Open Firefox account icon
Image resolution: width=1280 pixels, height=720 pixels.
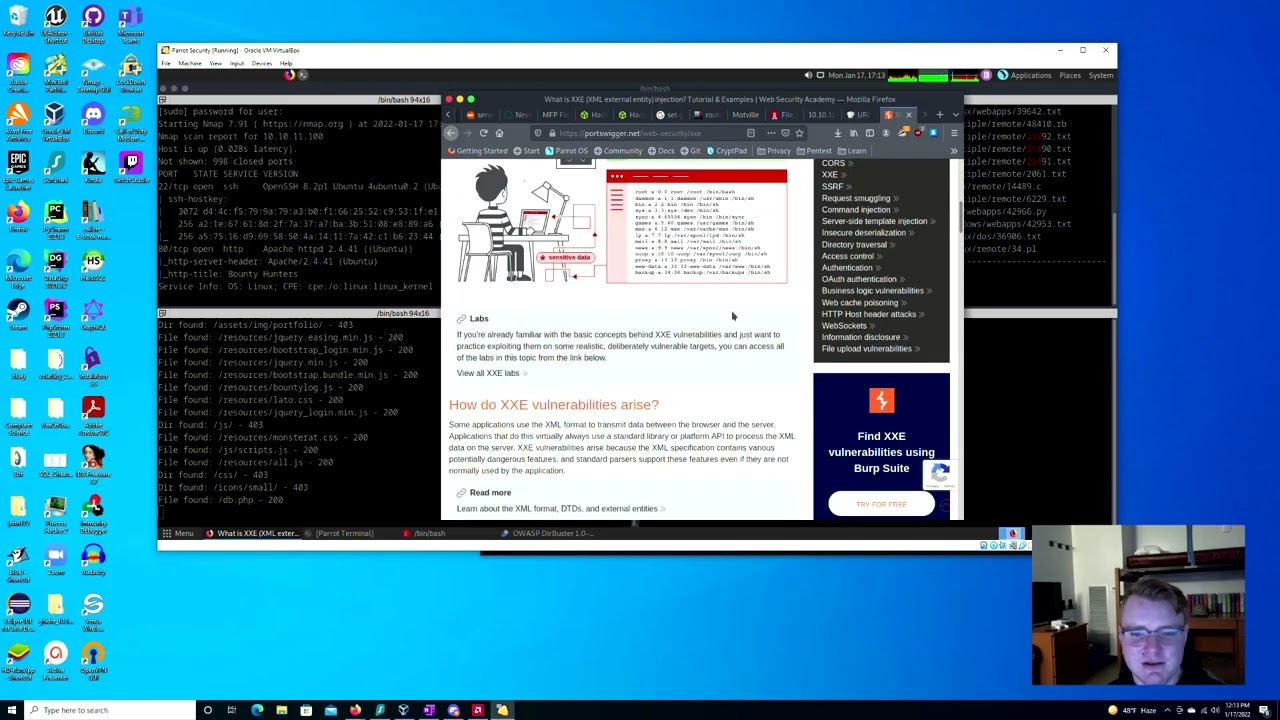point(885,133)
